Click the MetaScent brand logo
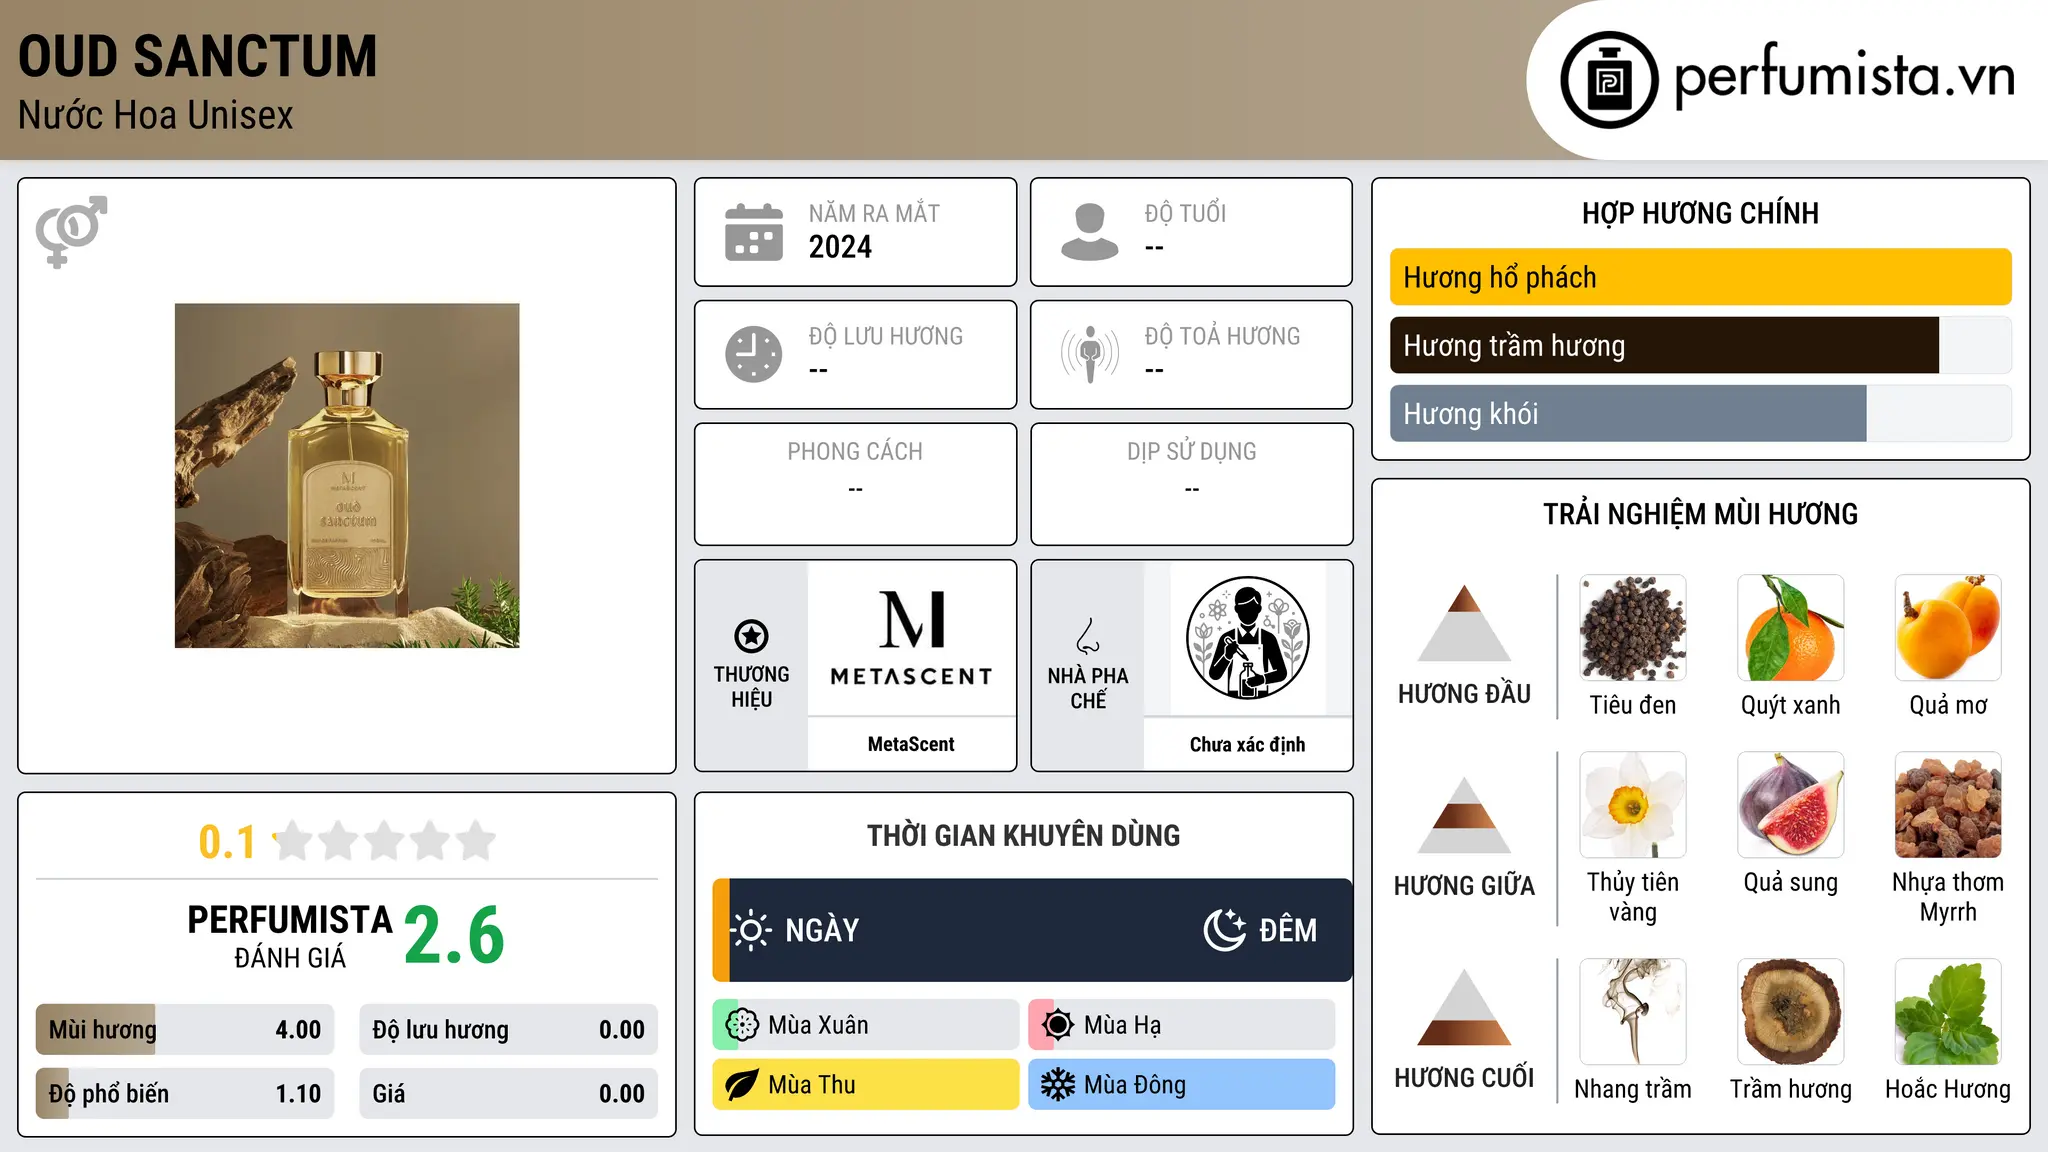Viewport: 2048px width, 1152px height. pos(911,638)
